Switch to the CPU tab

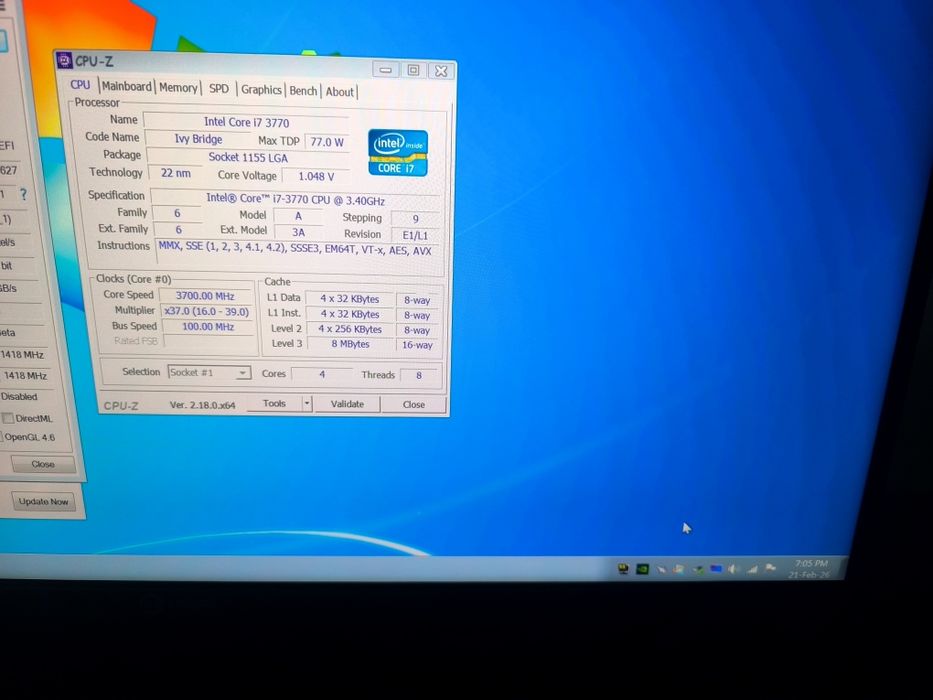point(80,85)
